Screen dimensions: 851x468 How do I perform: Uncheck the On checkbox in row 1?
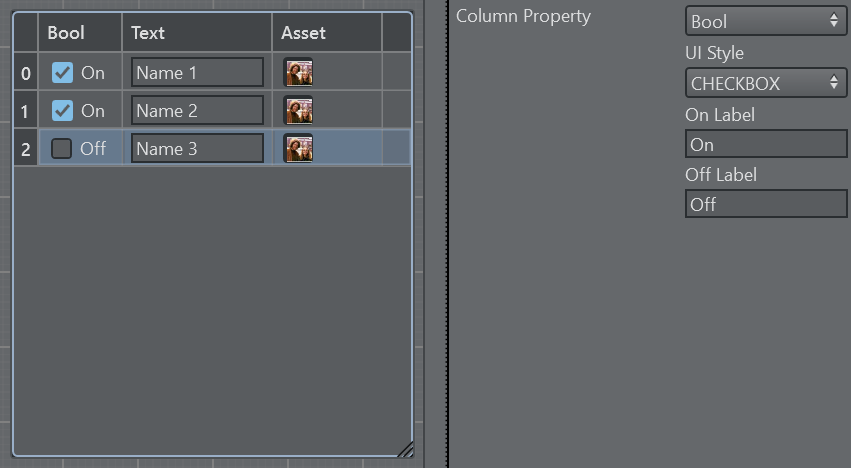coord(62,110)
